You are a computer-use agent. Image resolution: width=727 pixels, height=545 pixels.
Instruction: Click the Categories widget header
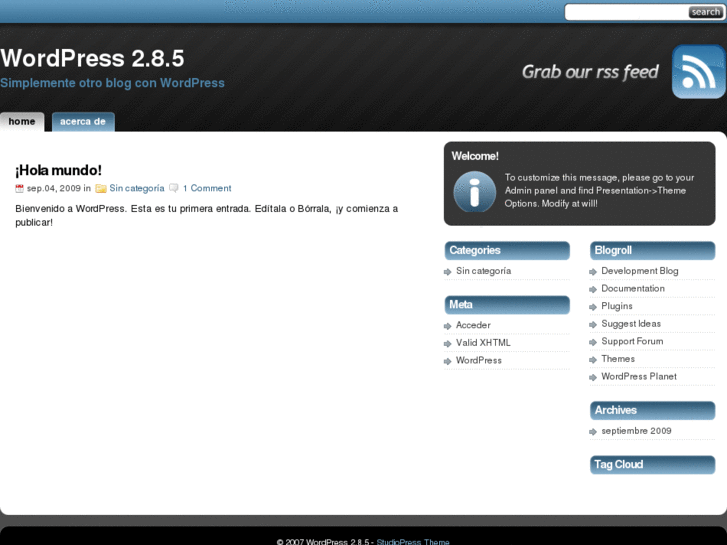[507, 250]
